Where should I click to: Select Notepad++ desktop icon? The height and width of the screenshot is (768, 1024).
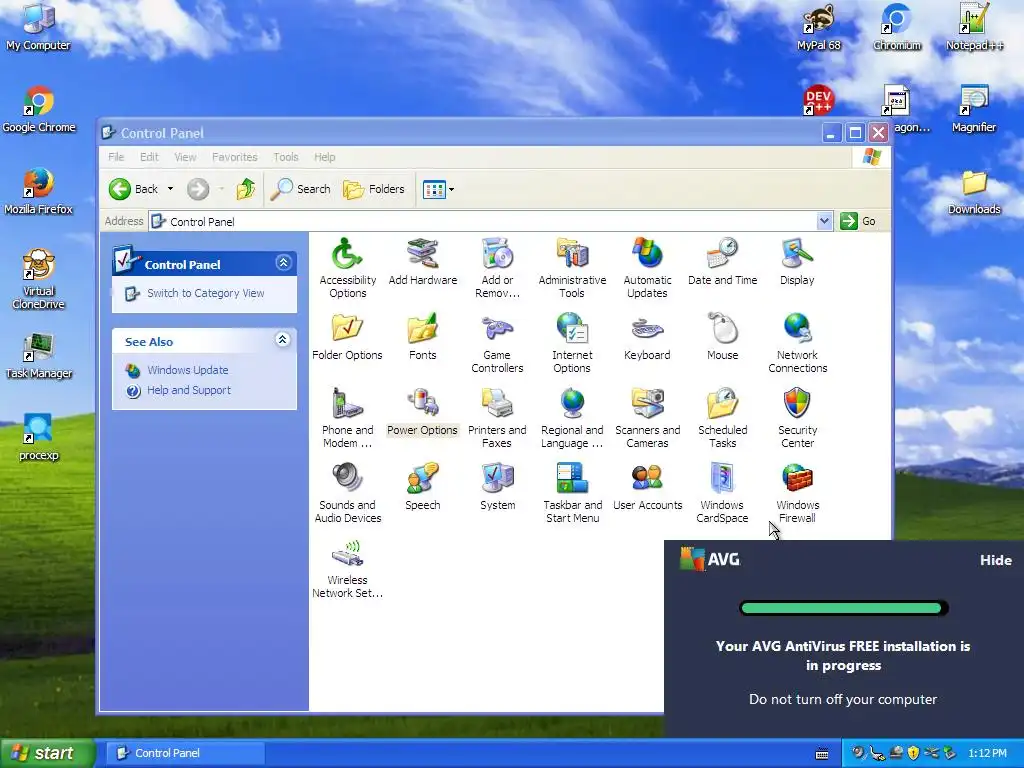tap(974, 27)
